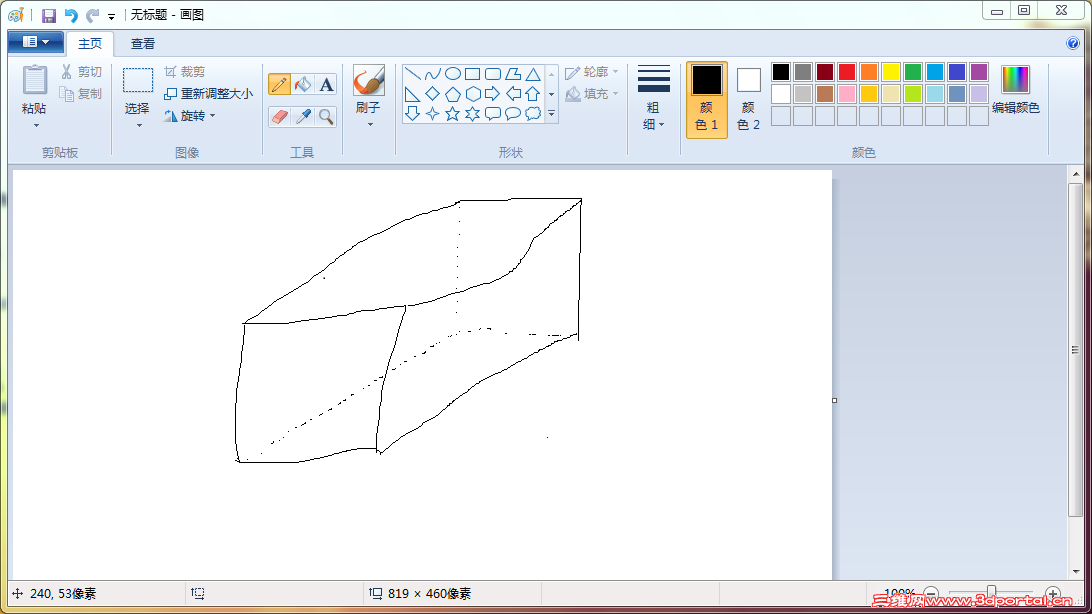Activate Color 2 (颜色 2) selector

tap(749, 100)
